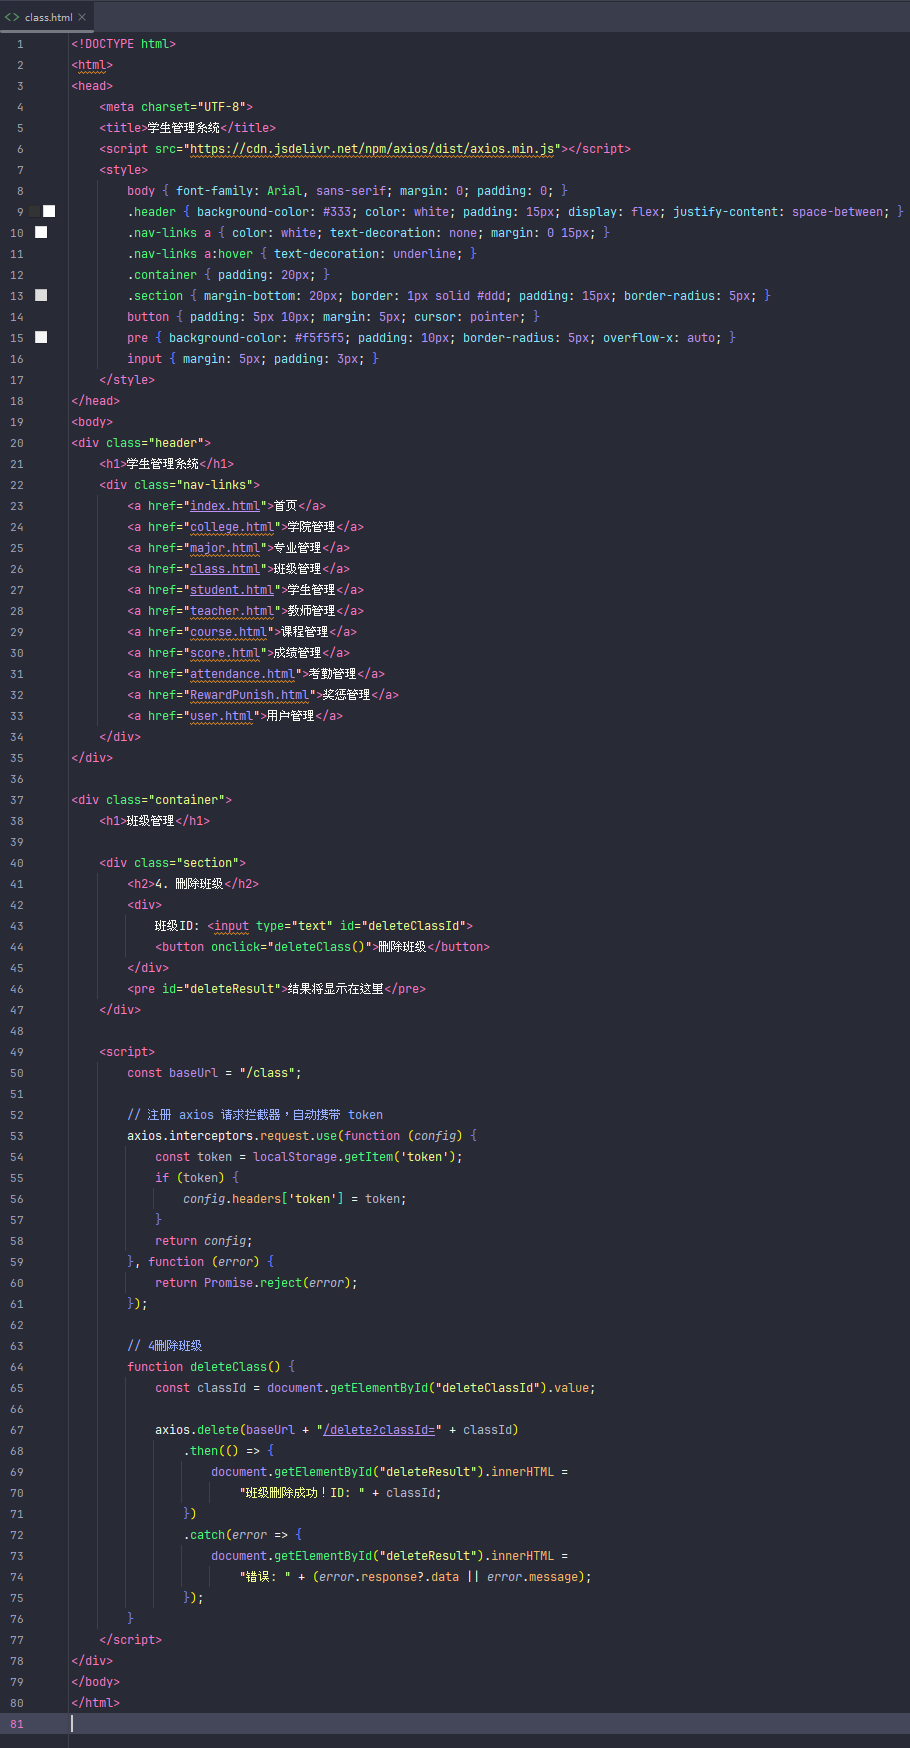Click the axios interceptor comment on line 52

point(255,1115)
